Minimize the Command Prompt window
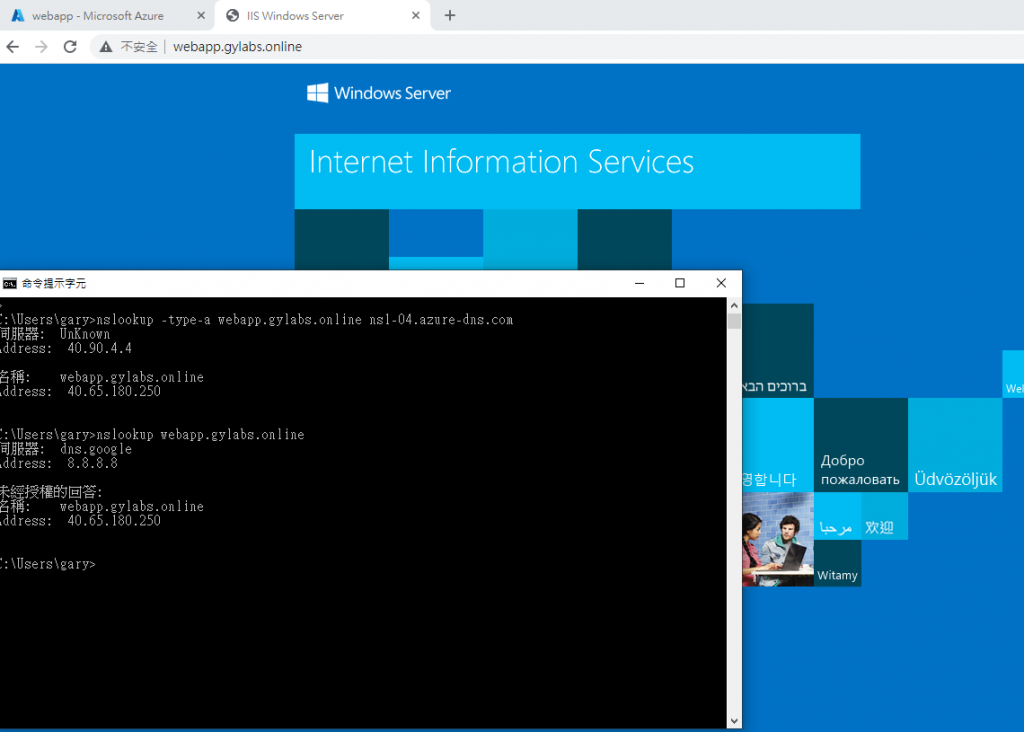Screen dimensions: 1024x732 click(x=639, y=283)
